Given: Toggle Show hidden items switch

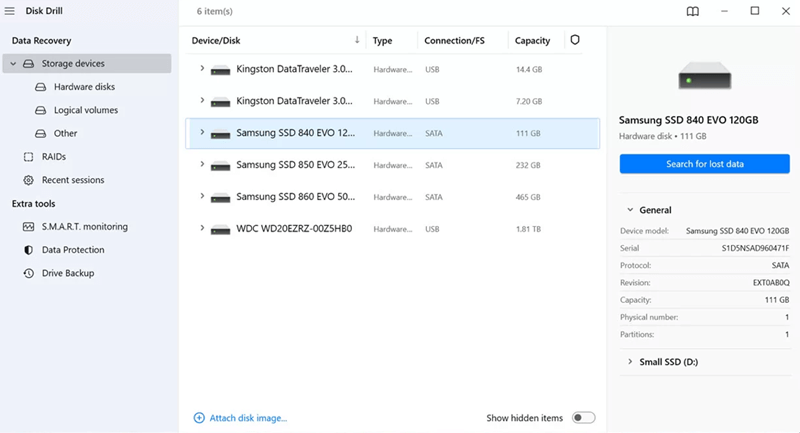Looking at the screenshot, I should coord(583,418).
